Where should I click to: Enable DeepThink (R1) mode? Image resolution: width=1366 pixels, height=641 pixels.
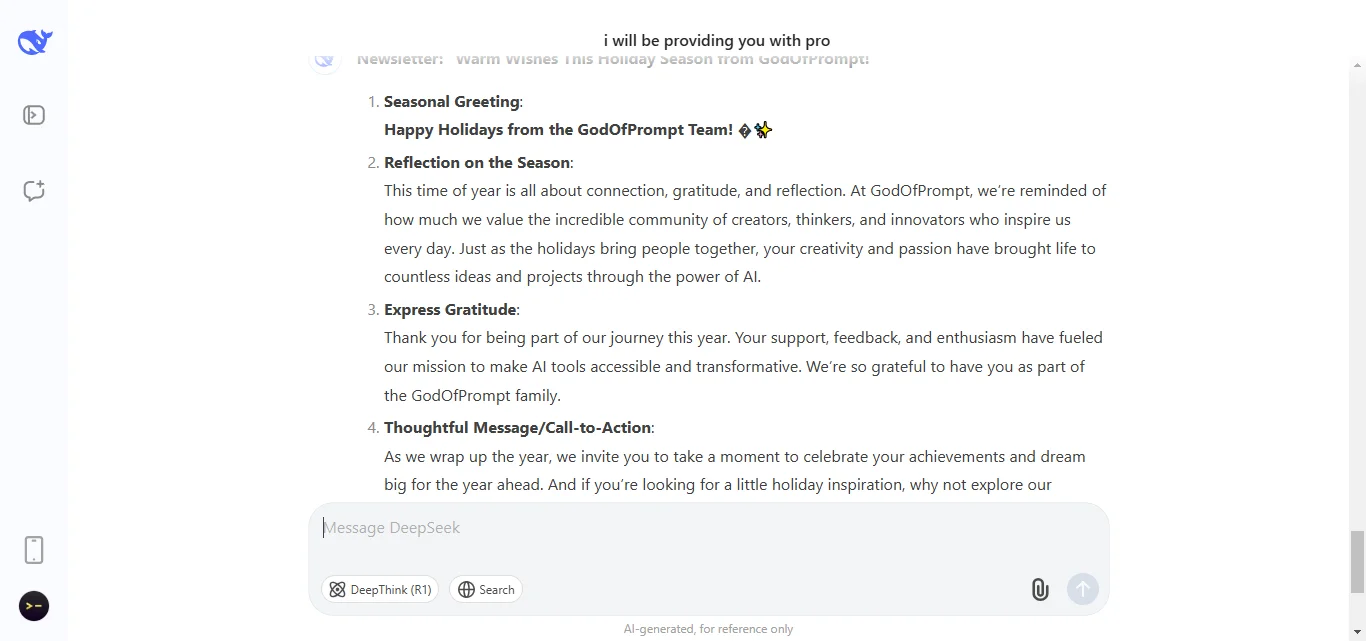(x=380, y=589)
